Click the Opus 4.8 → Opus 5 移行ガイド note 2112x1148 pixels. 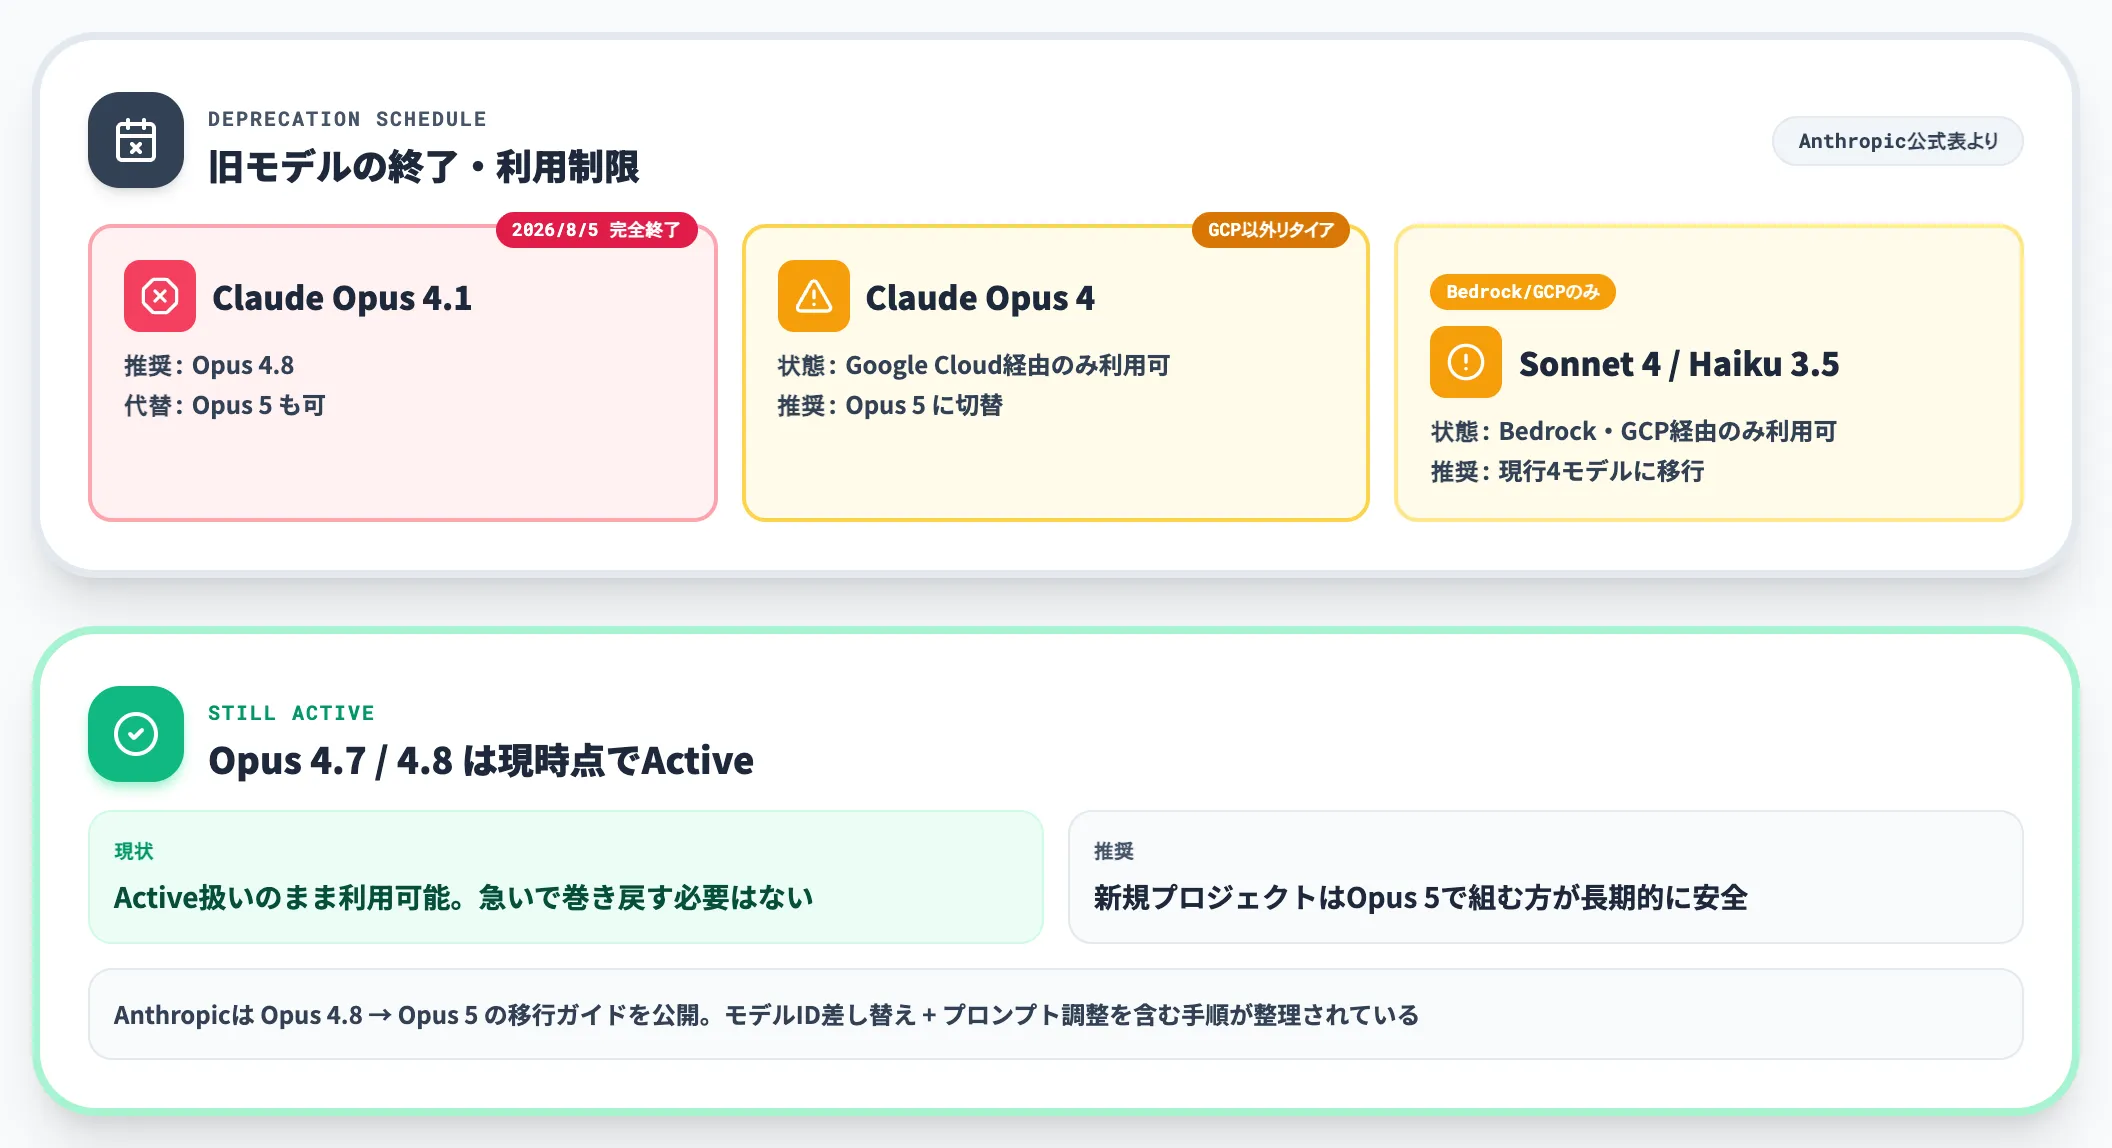pos(1056,1014)
